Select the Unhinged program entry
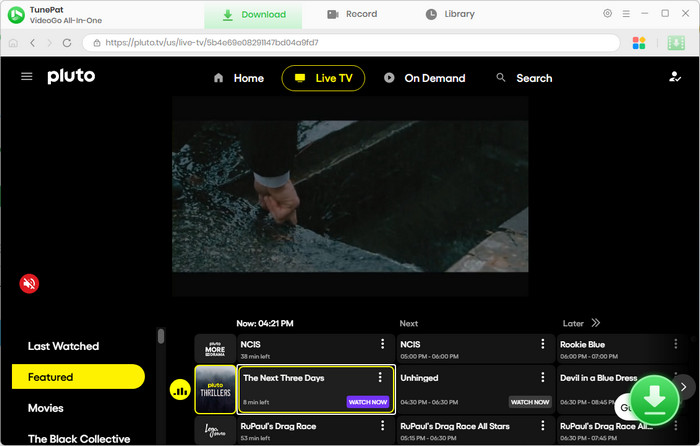700x446 pixels. tap(476, 390)
